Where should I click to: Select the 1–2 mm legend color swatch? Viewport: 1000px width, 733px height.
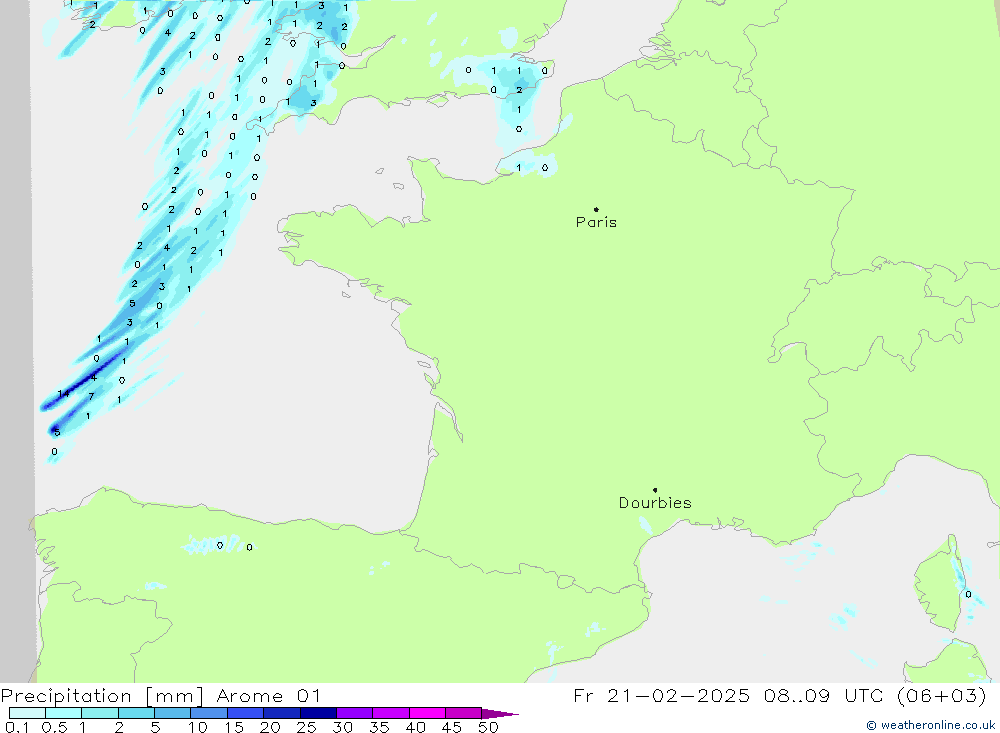[x=99, y=713]
